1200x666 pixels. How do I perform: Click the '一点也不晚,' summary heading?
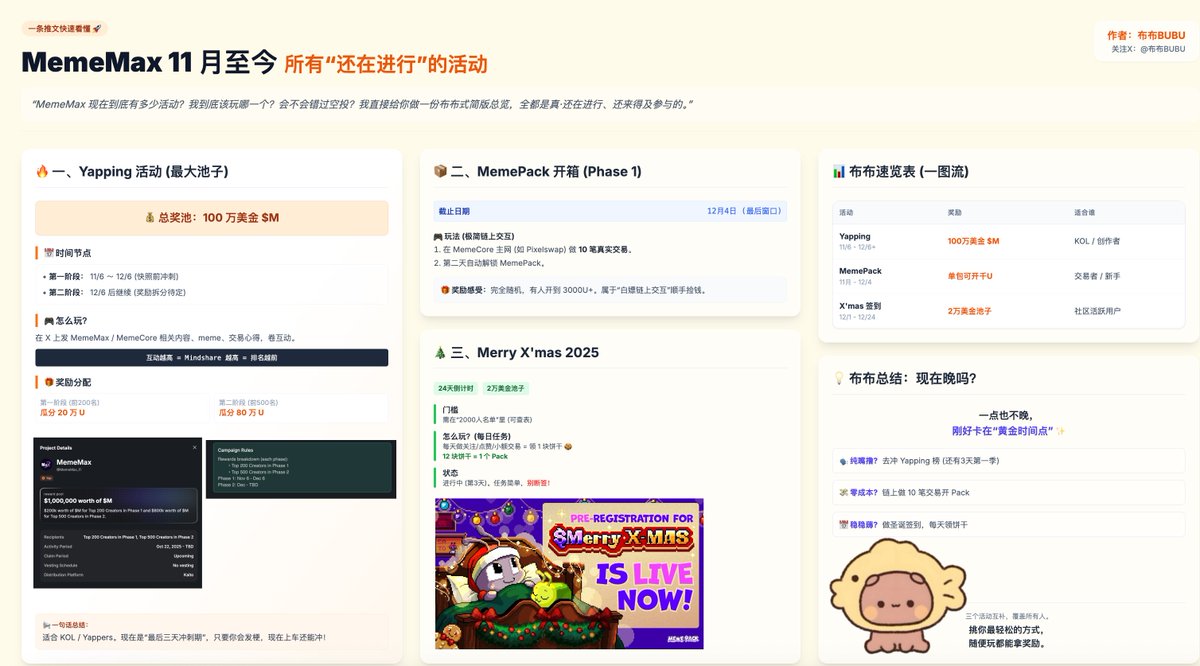[1005, 415]
